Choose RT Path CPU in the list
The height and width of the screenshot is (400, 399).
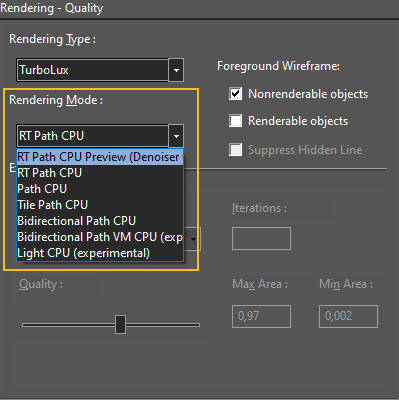100,173
